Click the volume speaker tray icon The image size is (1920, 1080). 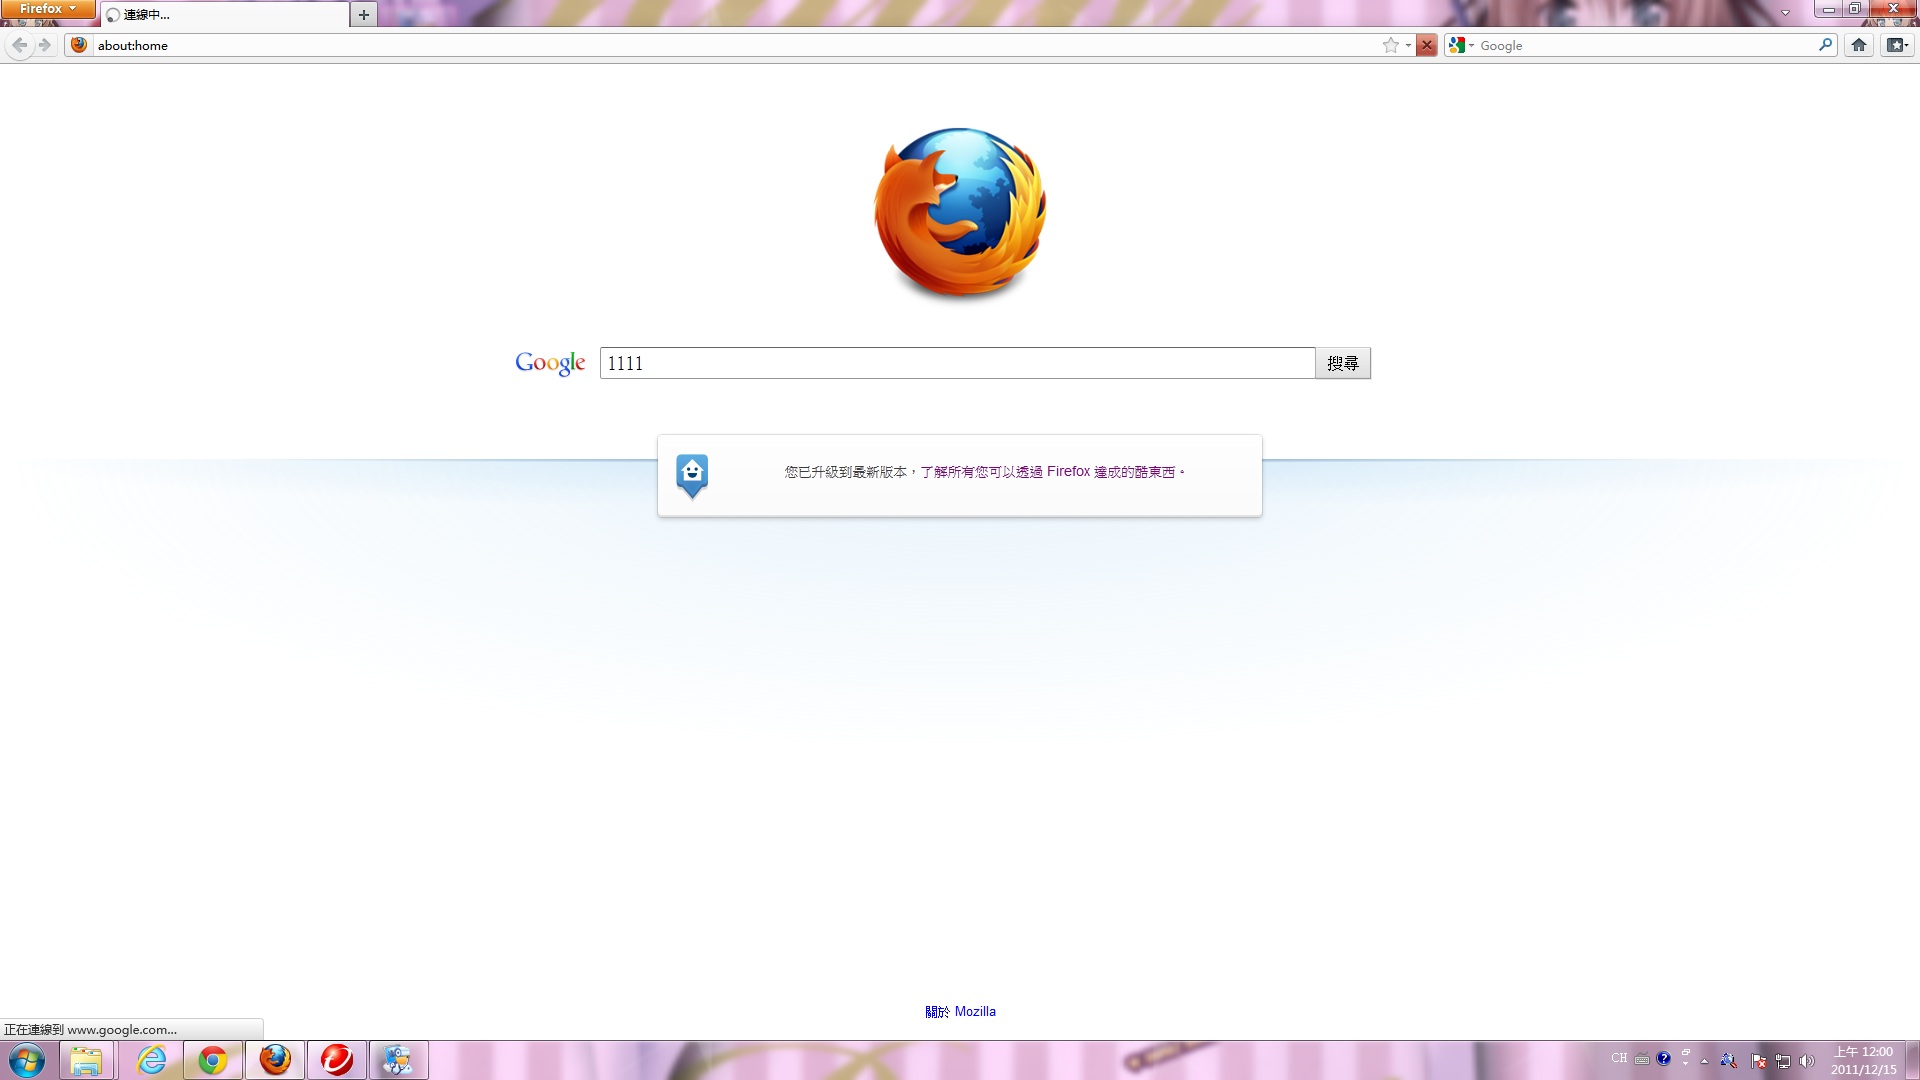coord(1806,1061)
